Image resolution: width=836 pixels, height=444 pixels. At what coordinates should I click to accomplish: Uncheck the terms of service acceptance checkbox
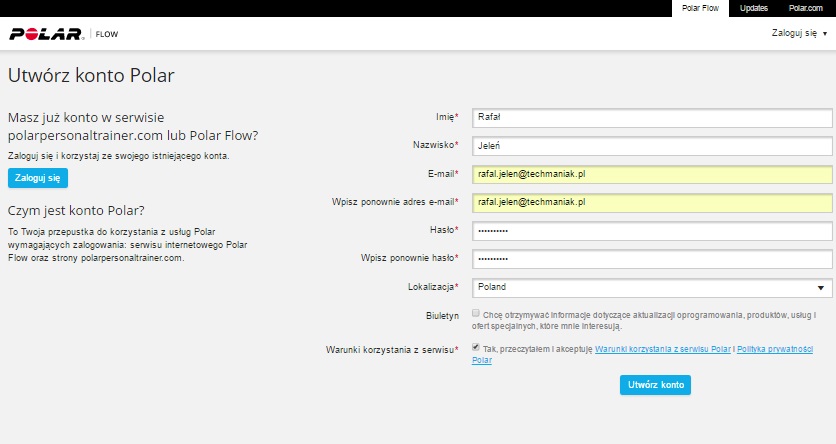(475, 348)
